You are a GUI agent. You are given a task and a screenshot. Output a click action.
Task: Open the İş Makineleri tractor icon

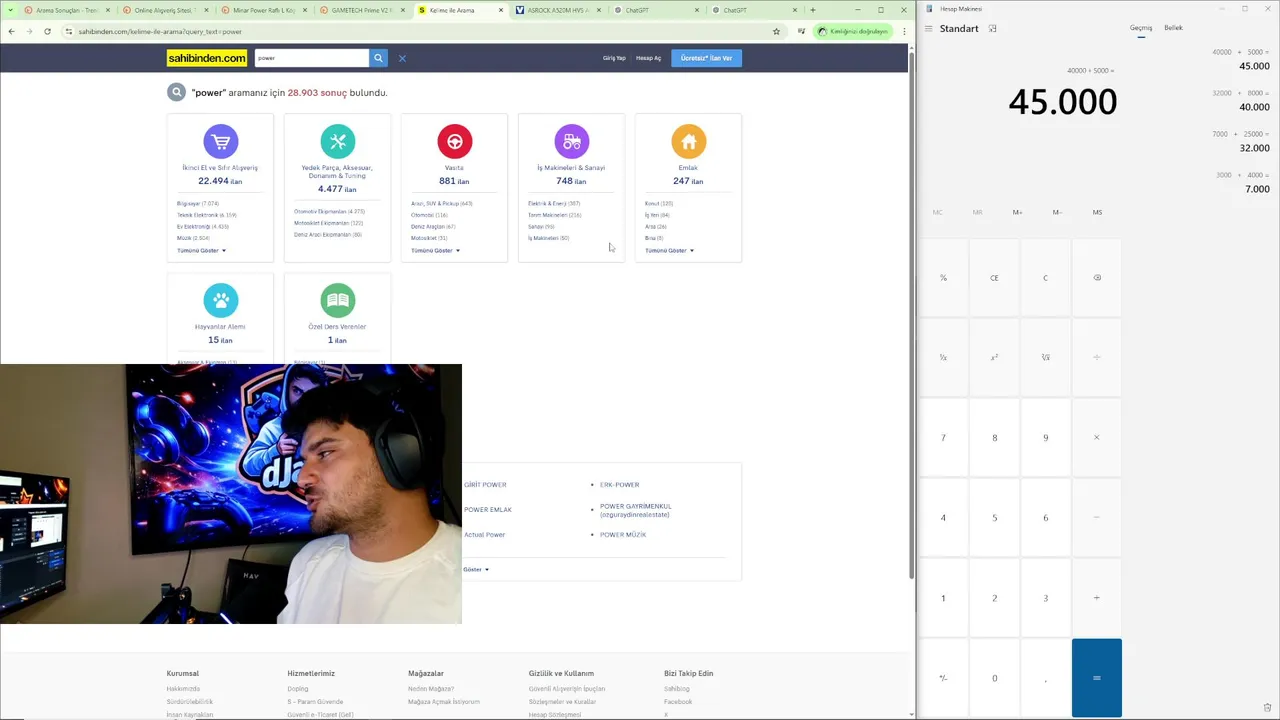571,141
